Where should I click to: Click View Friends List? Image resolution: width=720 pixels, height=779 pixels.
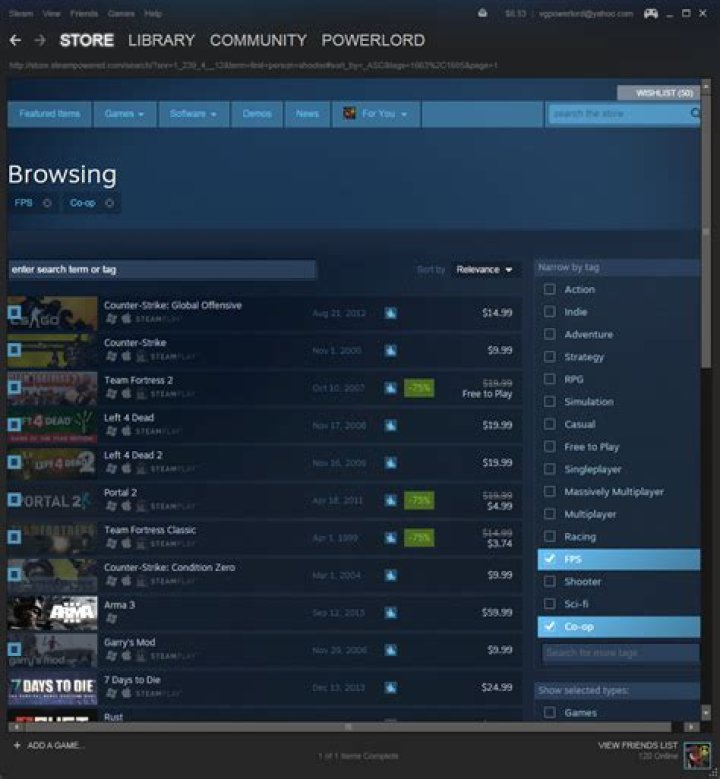pos(638,745)
